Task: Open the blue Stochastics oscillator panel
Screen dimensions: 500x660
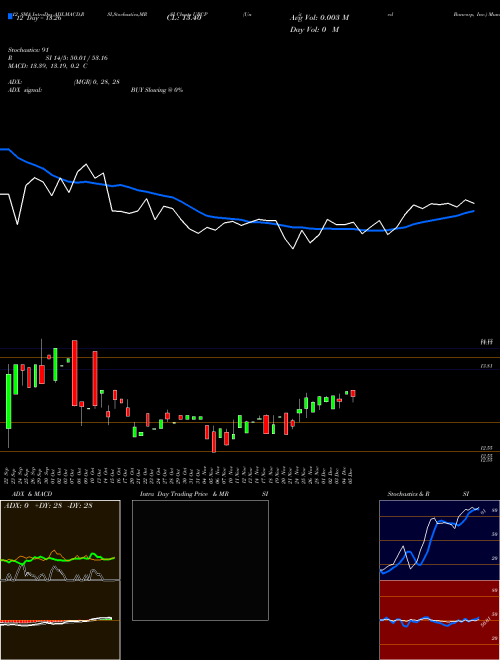Action: pyautogui.click(x=439, y=540)
